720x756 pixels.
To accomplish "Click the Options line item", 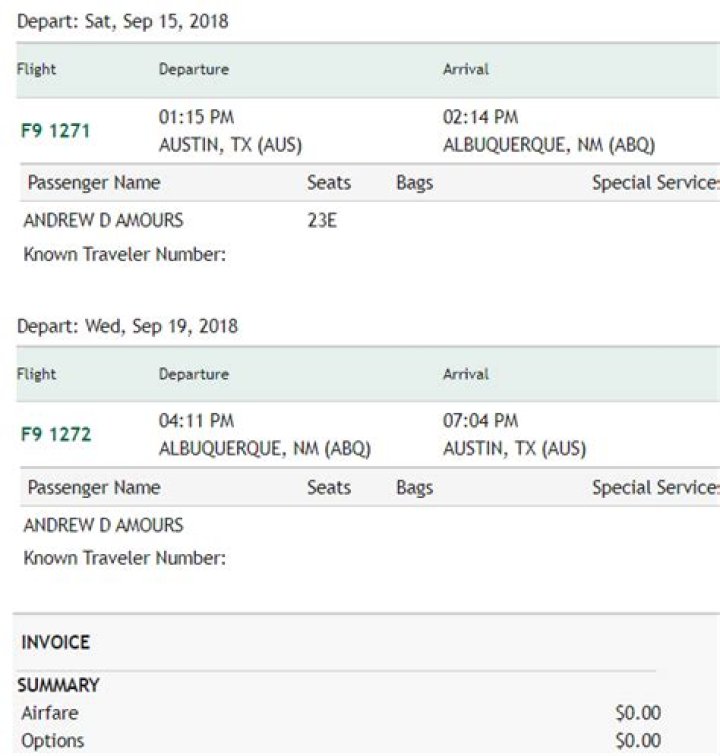I will pos(52,741).
